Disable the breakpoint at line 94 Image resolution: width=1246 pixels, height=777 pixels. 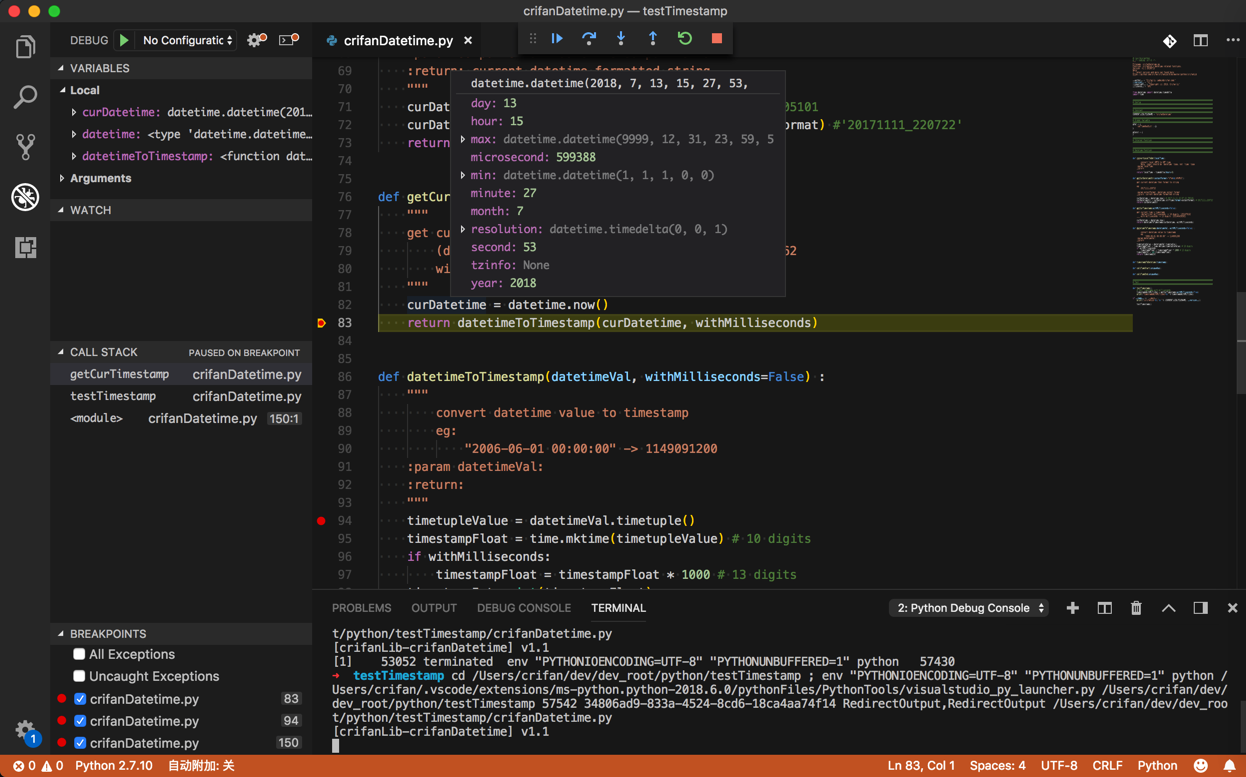[x=80, y=721]
